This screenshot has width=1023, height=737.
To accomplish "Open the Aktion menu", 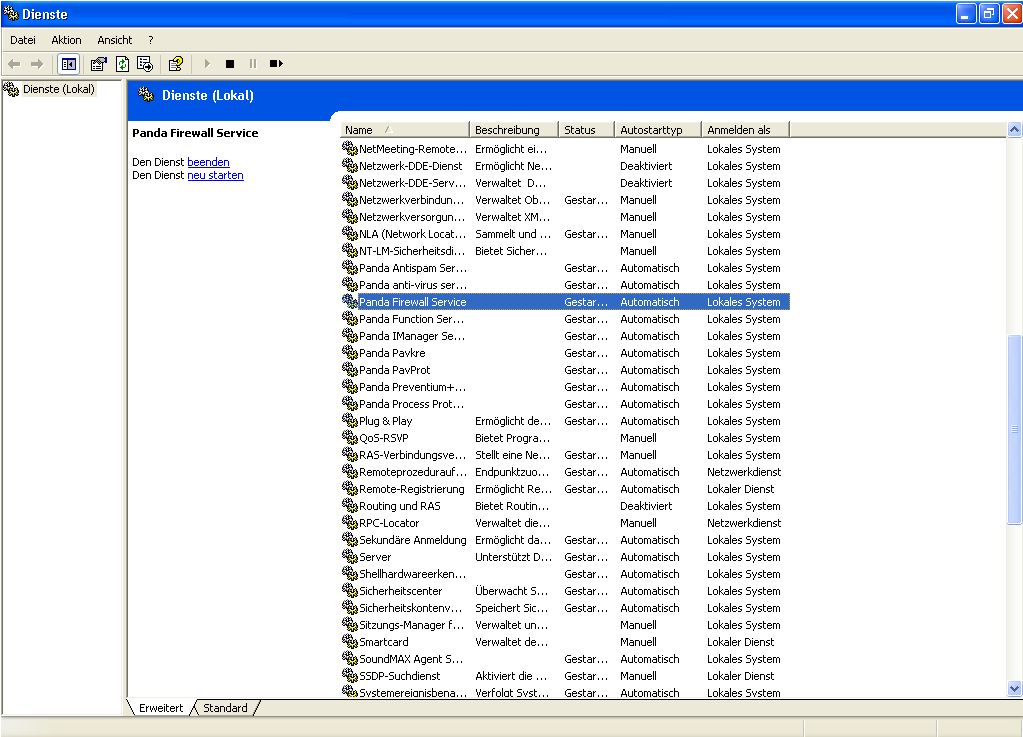I will (x=66, y=40).
